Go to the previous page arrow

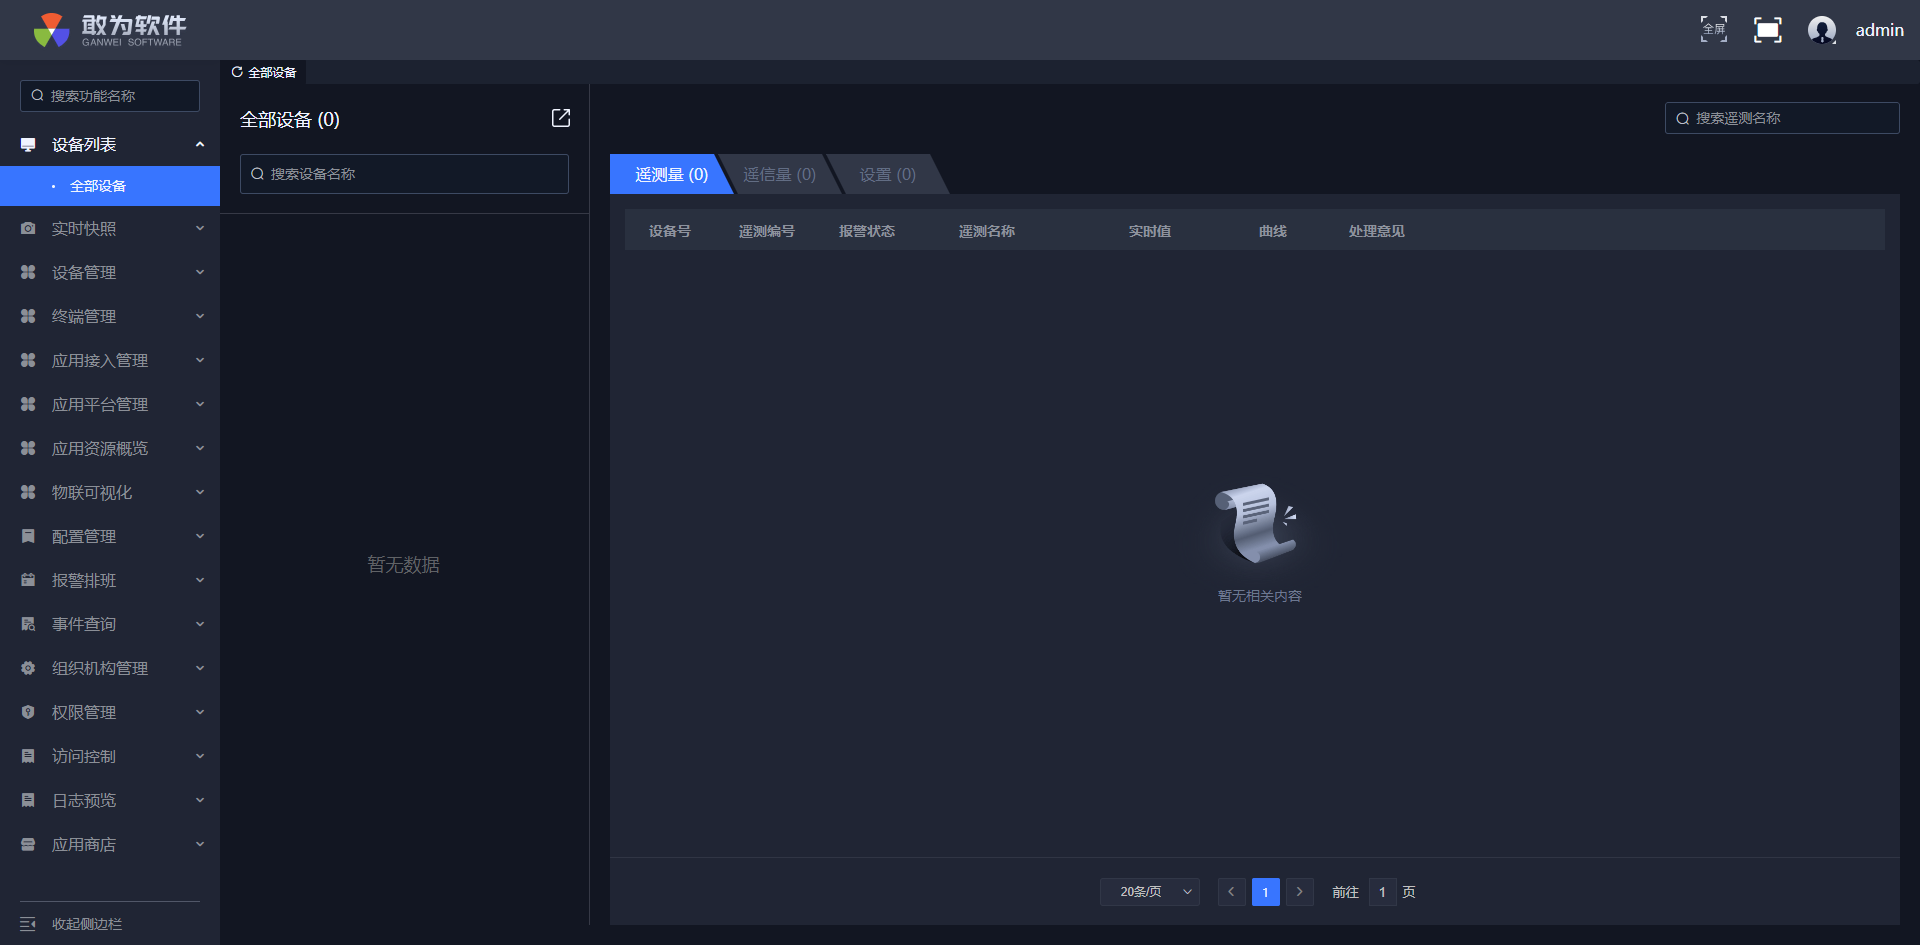1232,892
